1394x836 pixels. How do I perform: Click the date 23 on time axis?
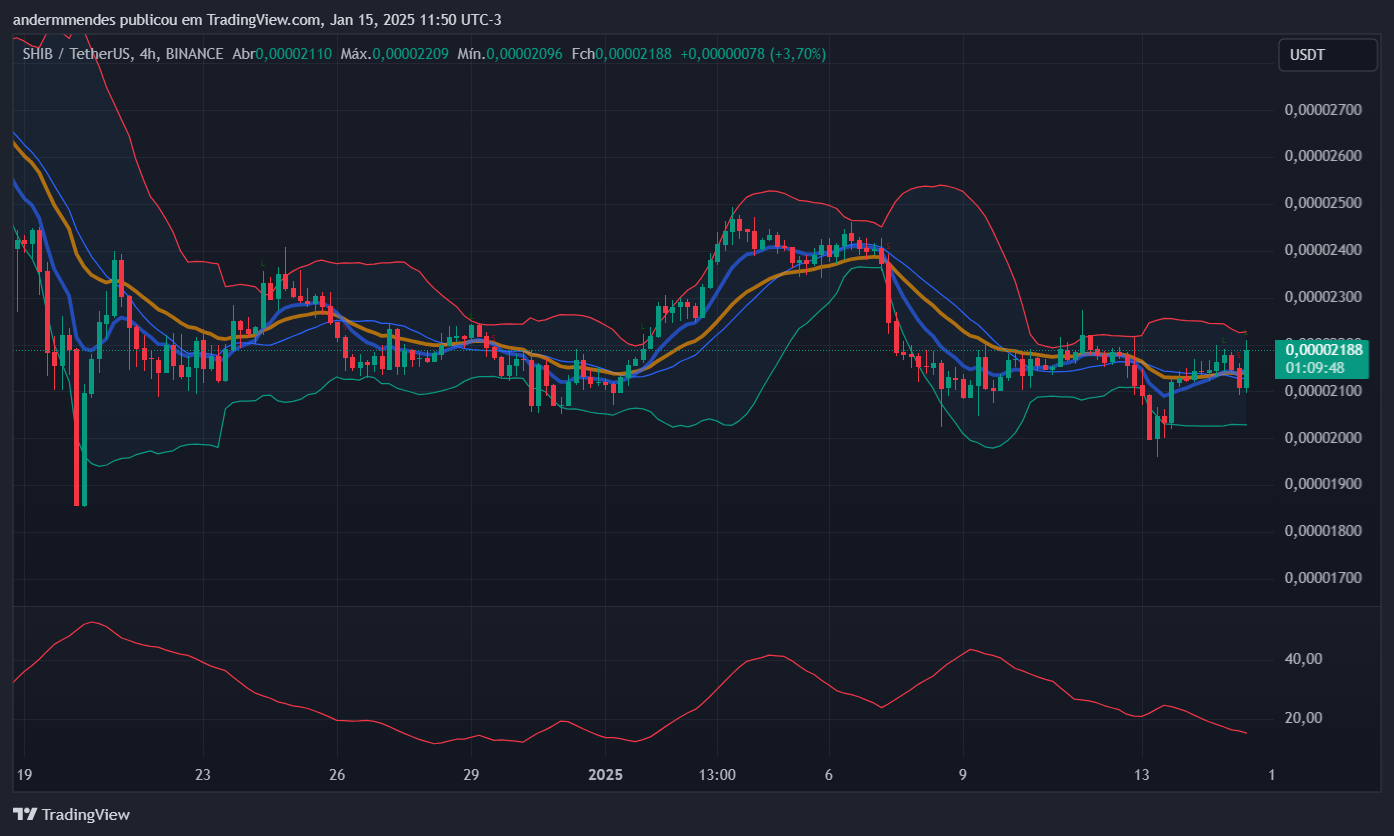tap(203, 775)
